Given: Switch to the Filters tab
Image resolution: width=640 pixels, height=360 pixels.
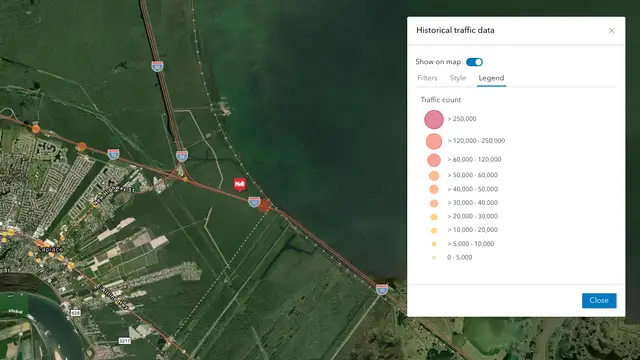Looking at the screenshot, I should pyautogui.click(x=427, y=78).
